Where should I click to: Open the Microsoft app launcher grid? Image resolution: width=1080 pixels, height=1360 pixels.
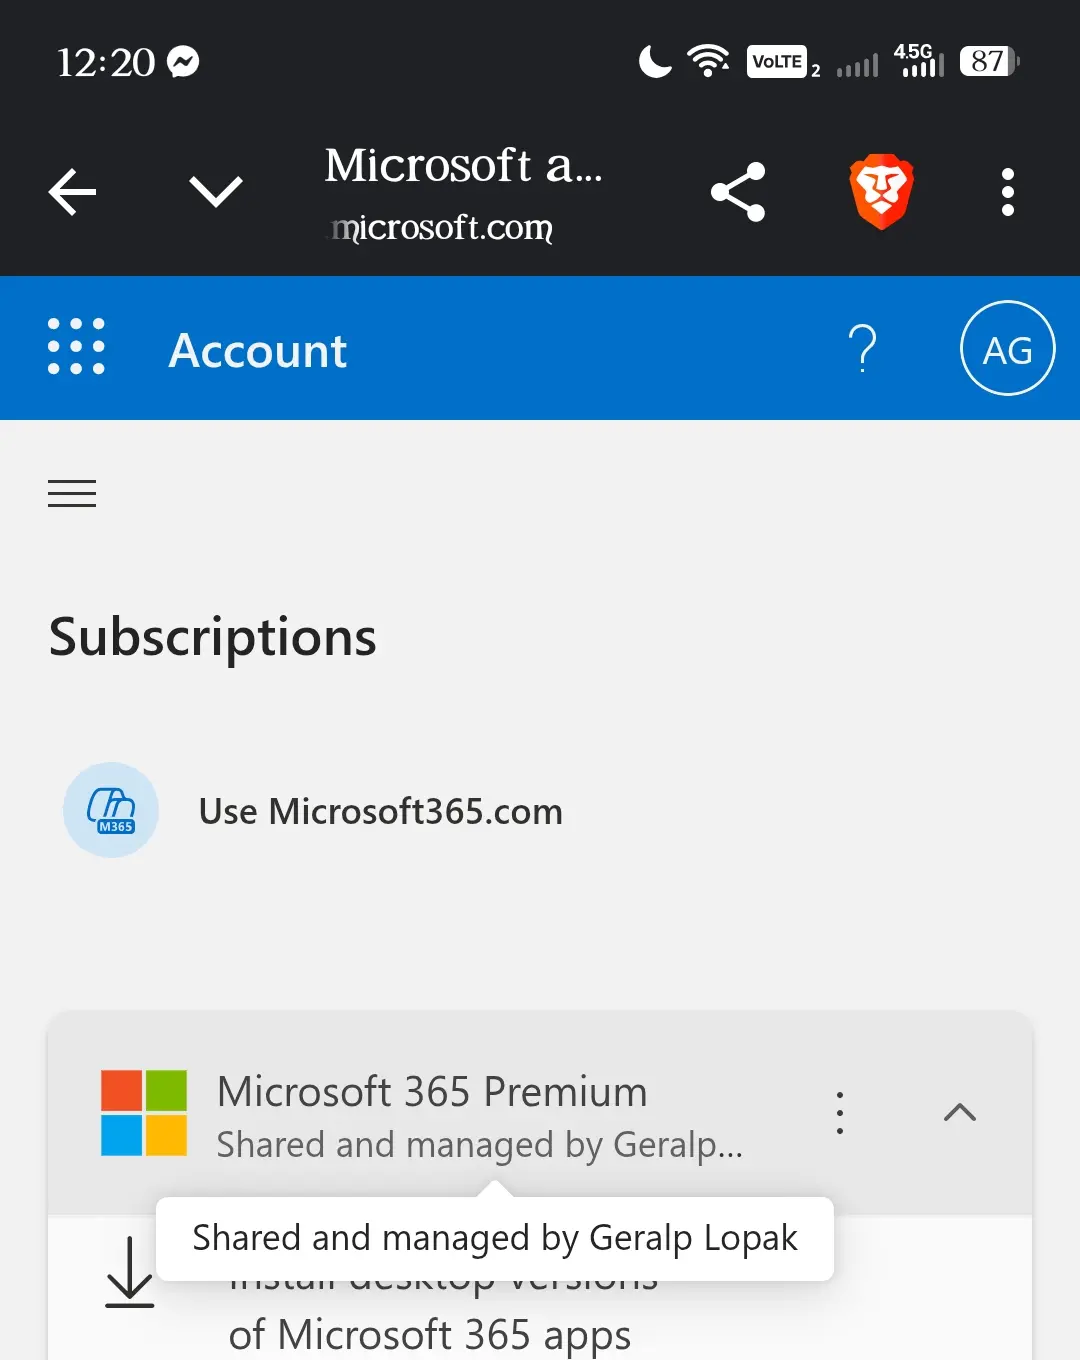[76, 347]
